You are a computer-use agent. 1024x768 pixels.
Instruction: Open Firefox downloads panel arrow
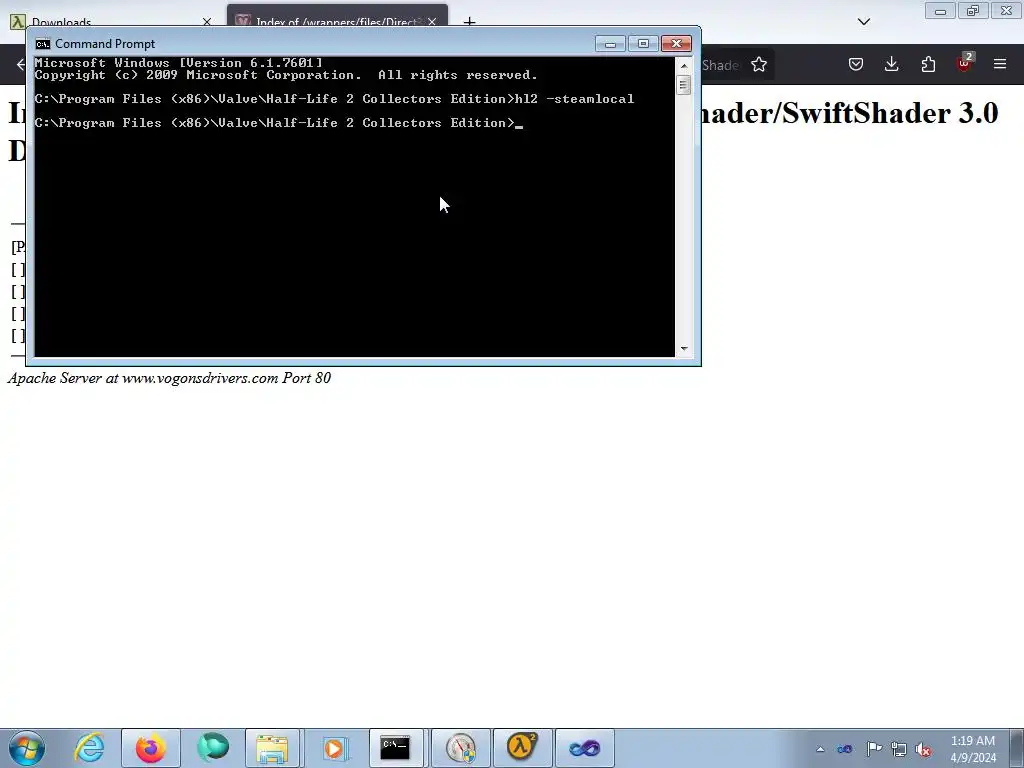pos(891,64)
